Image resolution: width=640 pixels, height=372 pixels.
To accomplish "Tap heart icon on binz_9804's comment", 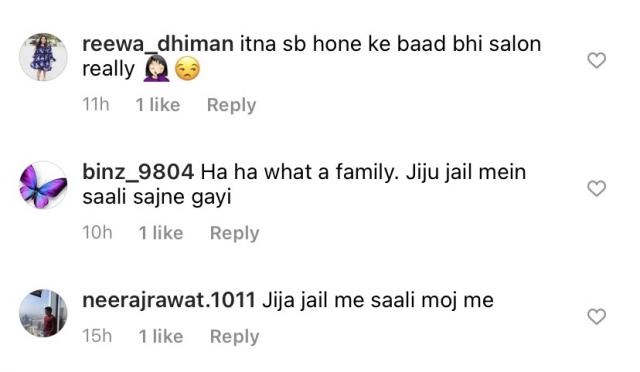I will (596, 189).
